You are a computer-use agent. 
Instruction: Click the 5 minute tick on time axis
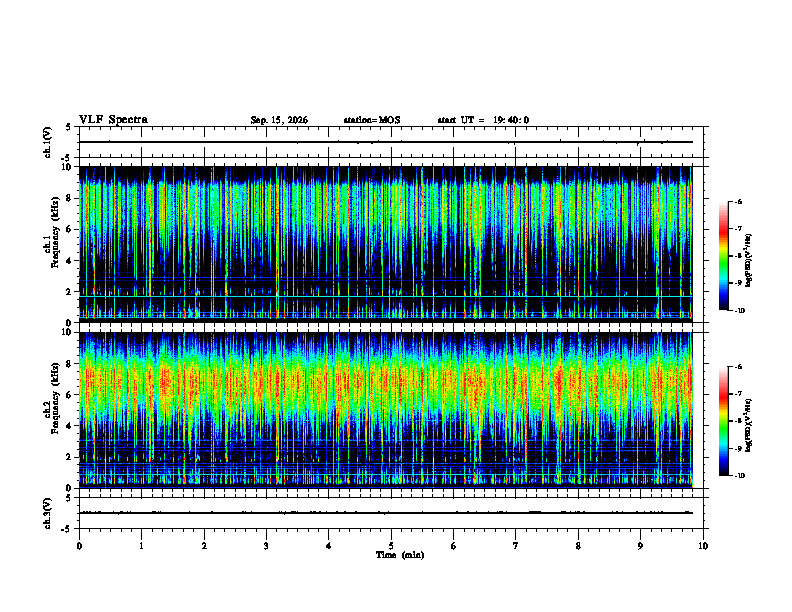click(391, 546)
